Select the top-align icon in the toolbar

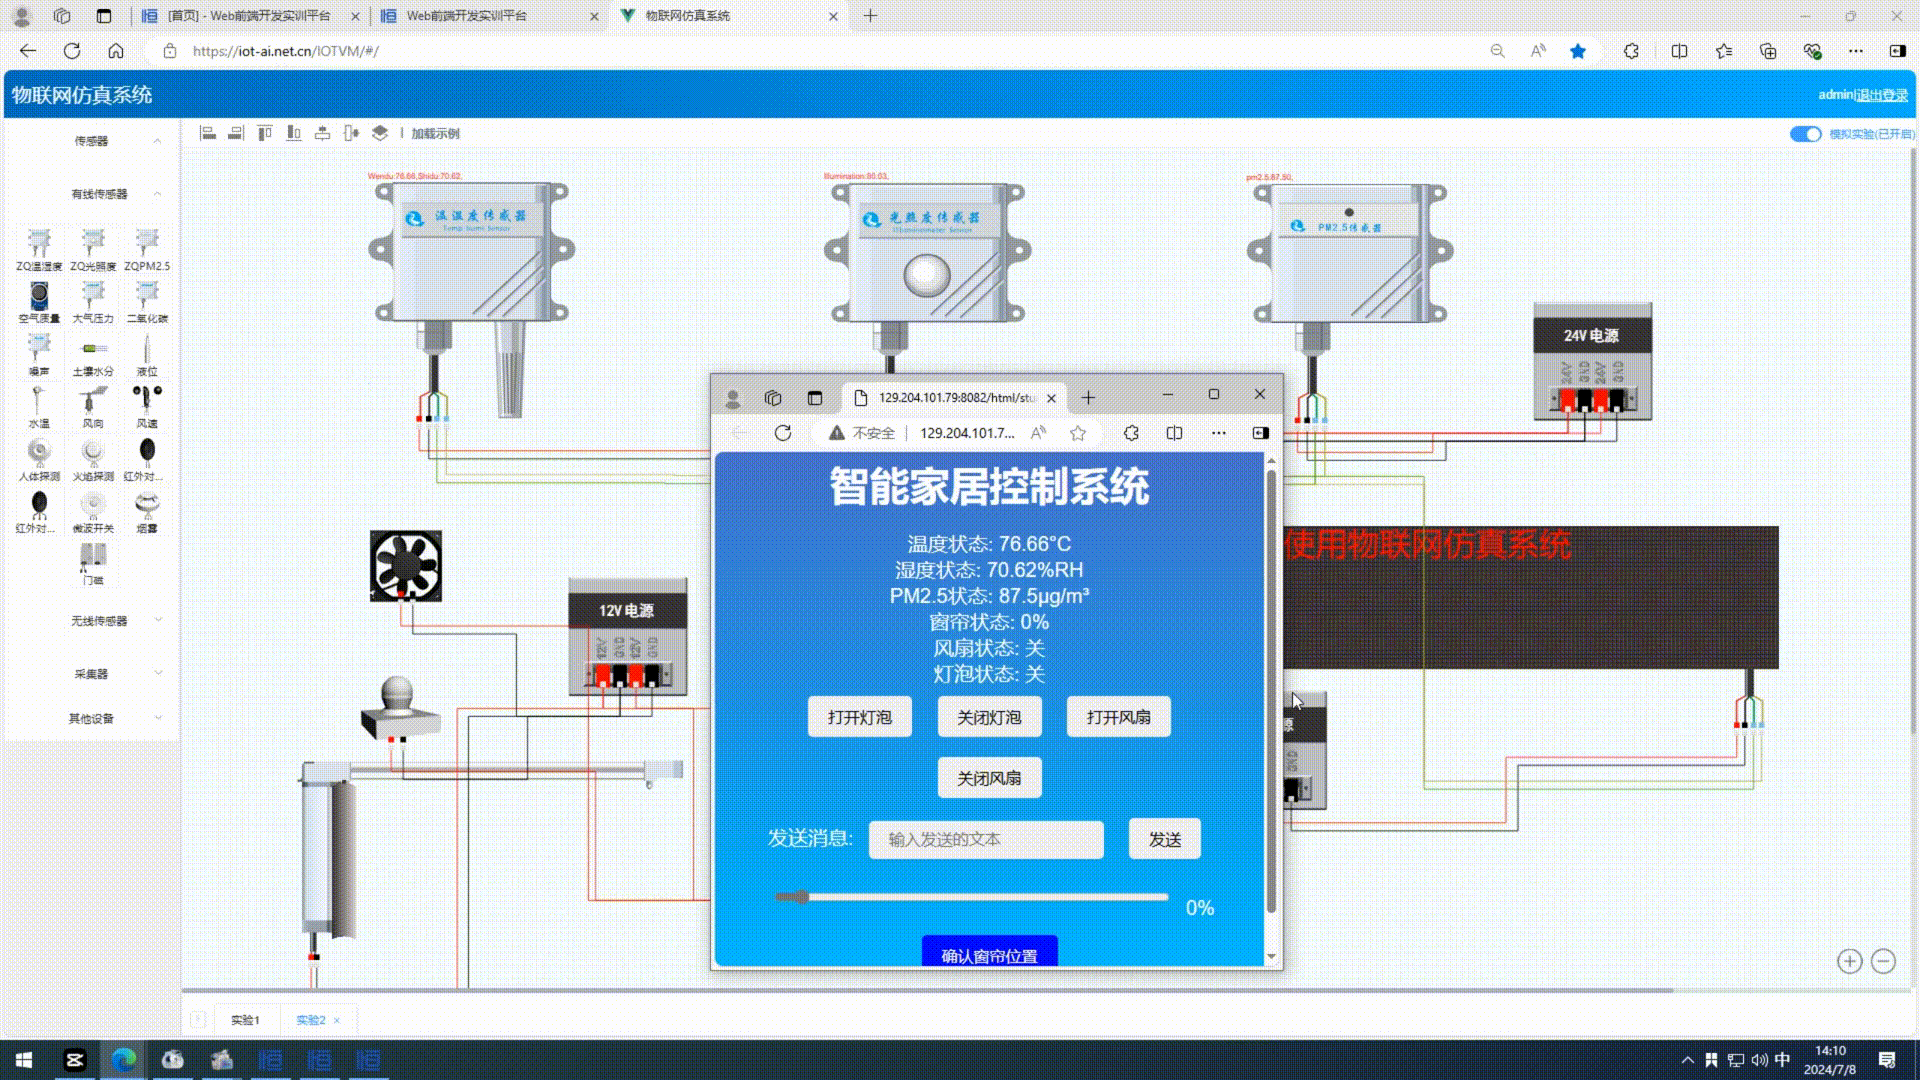click(264, 132)
